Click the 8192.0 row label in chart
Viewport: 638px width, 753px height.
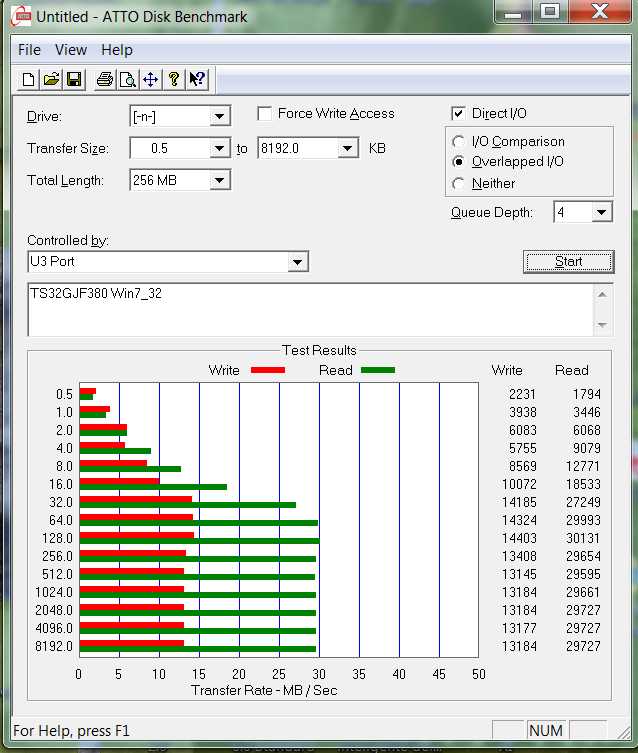click(x=54, y=646)
